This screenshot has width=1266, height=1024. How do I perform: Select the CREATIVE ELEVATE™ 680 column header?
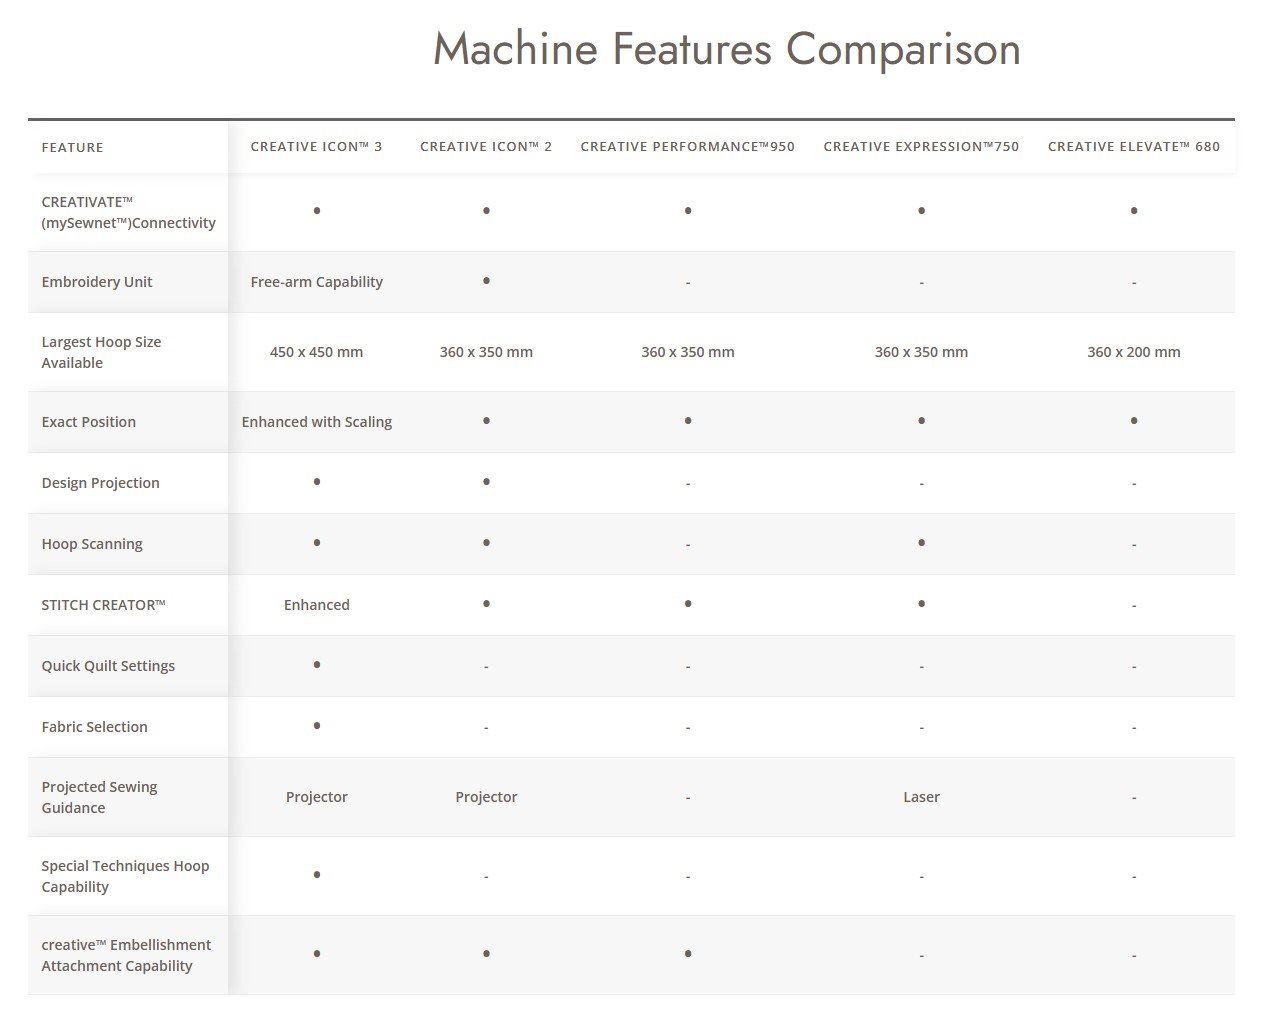[x=1134, y=146]
